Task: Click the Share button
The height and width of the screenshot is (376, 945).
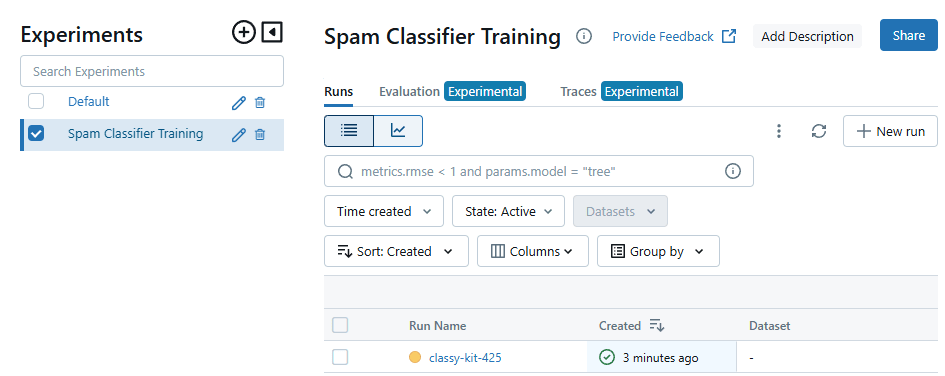Action: (909, 36)
